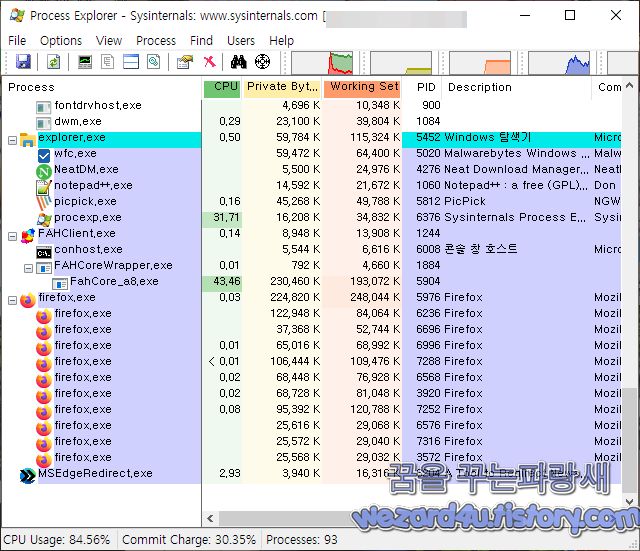Collapse the explorer.exe tree node
The height and width of the screenshot is (551, 640).
pyautogui.click(x=13, y=141)
